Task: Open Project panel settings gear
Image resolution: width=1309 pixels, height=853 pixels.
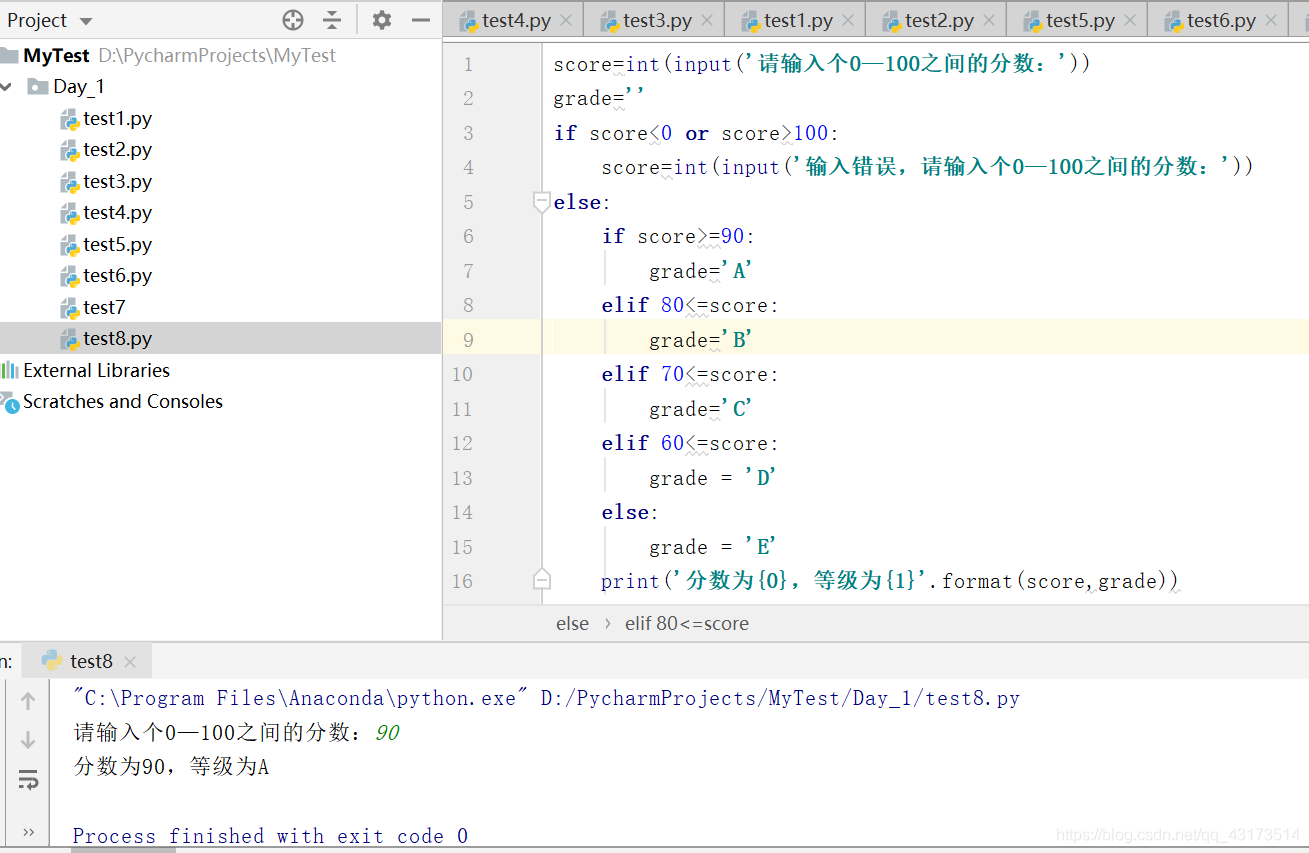Action: (382, 20)
